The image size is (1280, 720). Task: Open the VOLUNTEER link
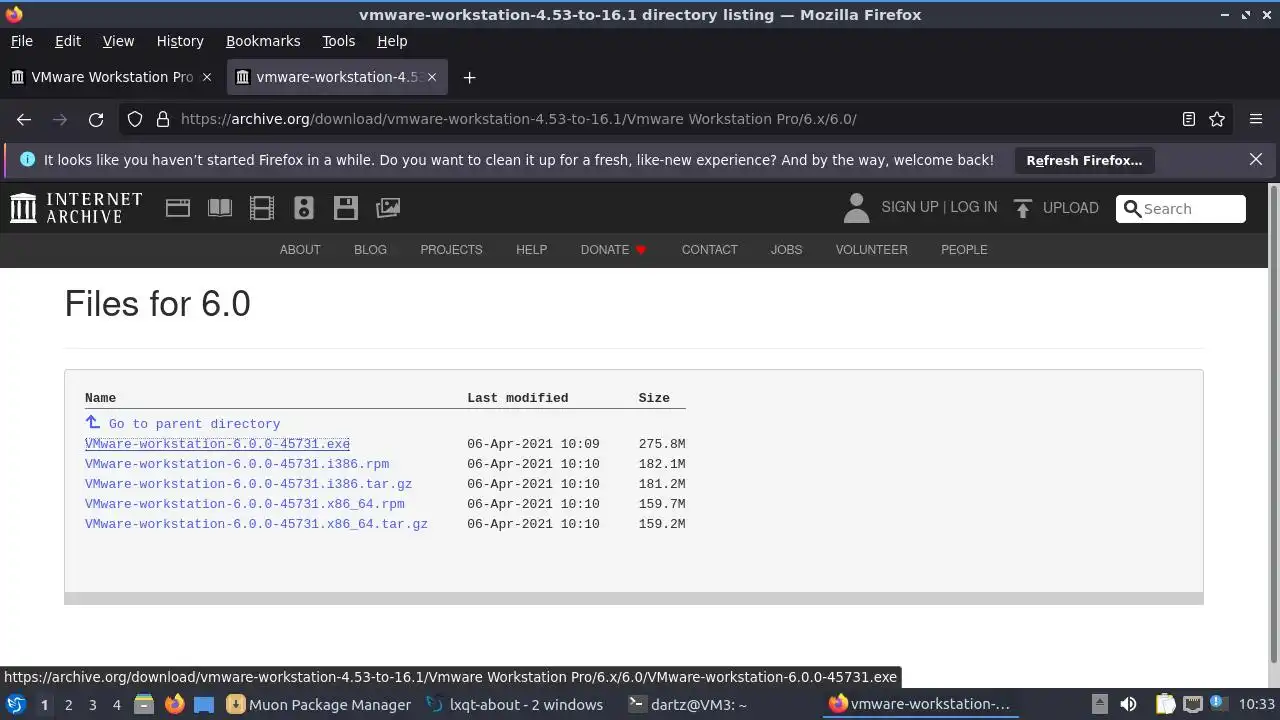(x=872, y=250)
